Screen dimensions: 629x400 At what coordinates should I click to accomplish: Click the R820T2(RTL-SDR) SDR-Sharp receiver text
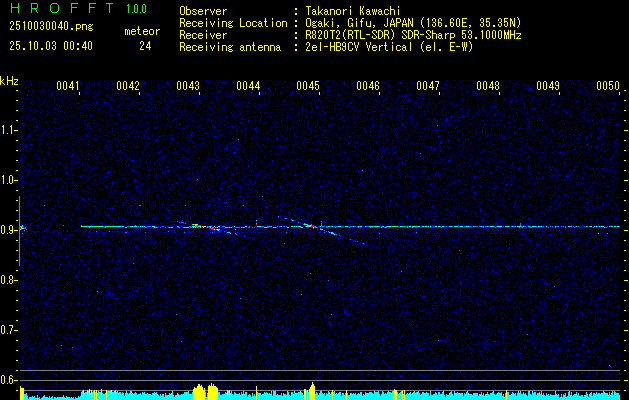tap(413, 35)
